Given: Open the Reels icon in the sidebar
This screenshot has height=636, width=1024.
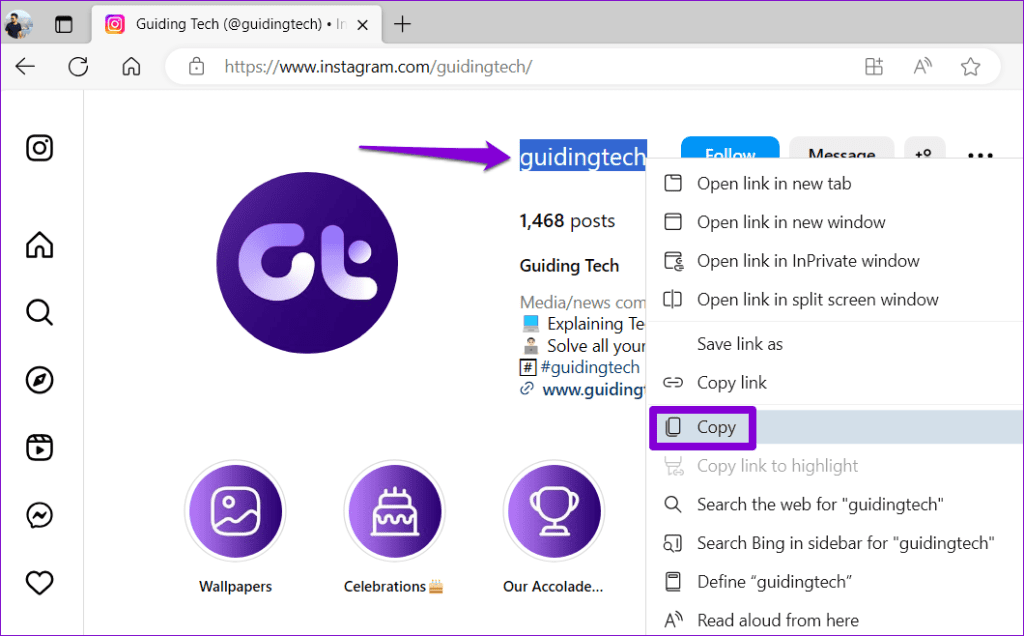Looking at the screenshot, I should (39, 447).
